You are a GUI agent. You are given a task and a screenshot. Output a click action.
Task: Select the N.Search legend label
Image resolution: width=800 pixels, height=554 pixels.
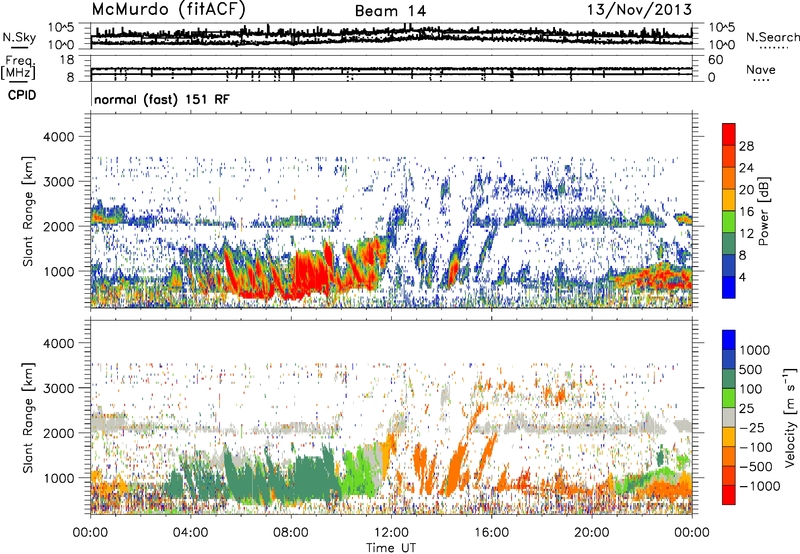772,37
